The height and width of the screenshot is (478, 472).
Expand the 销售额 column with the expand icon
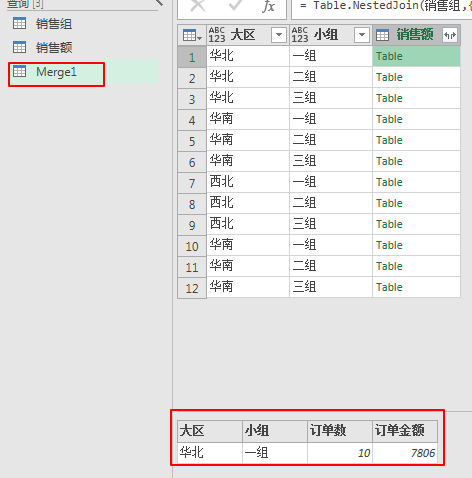tap(450, 35)
